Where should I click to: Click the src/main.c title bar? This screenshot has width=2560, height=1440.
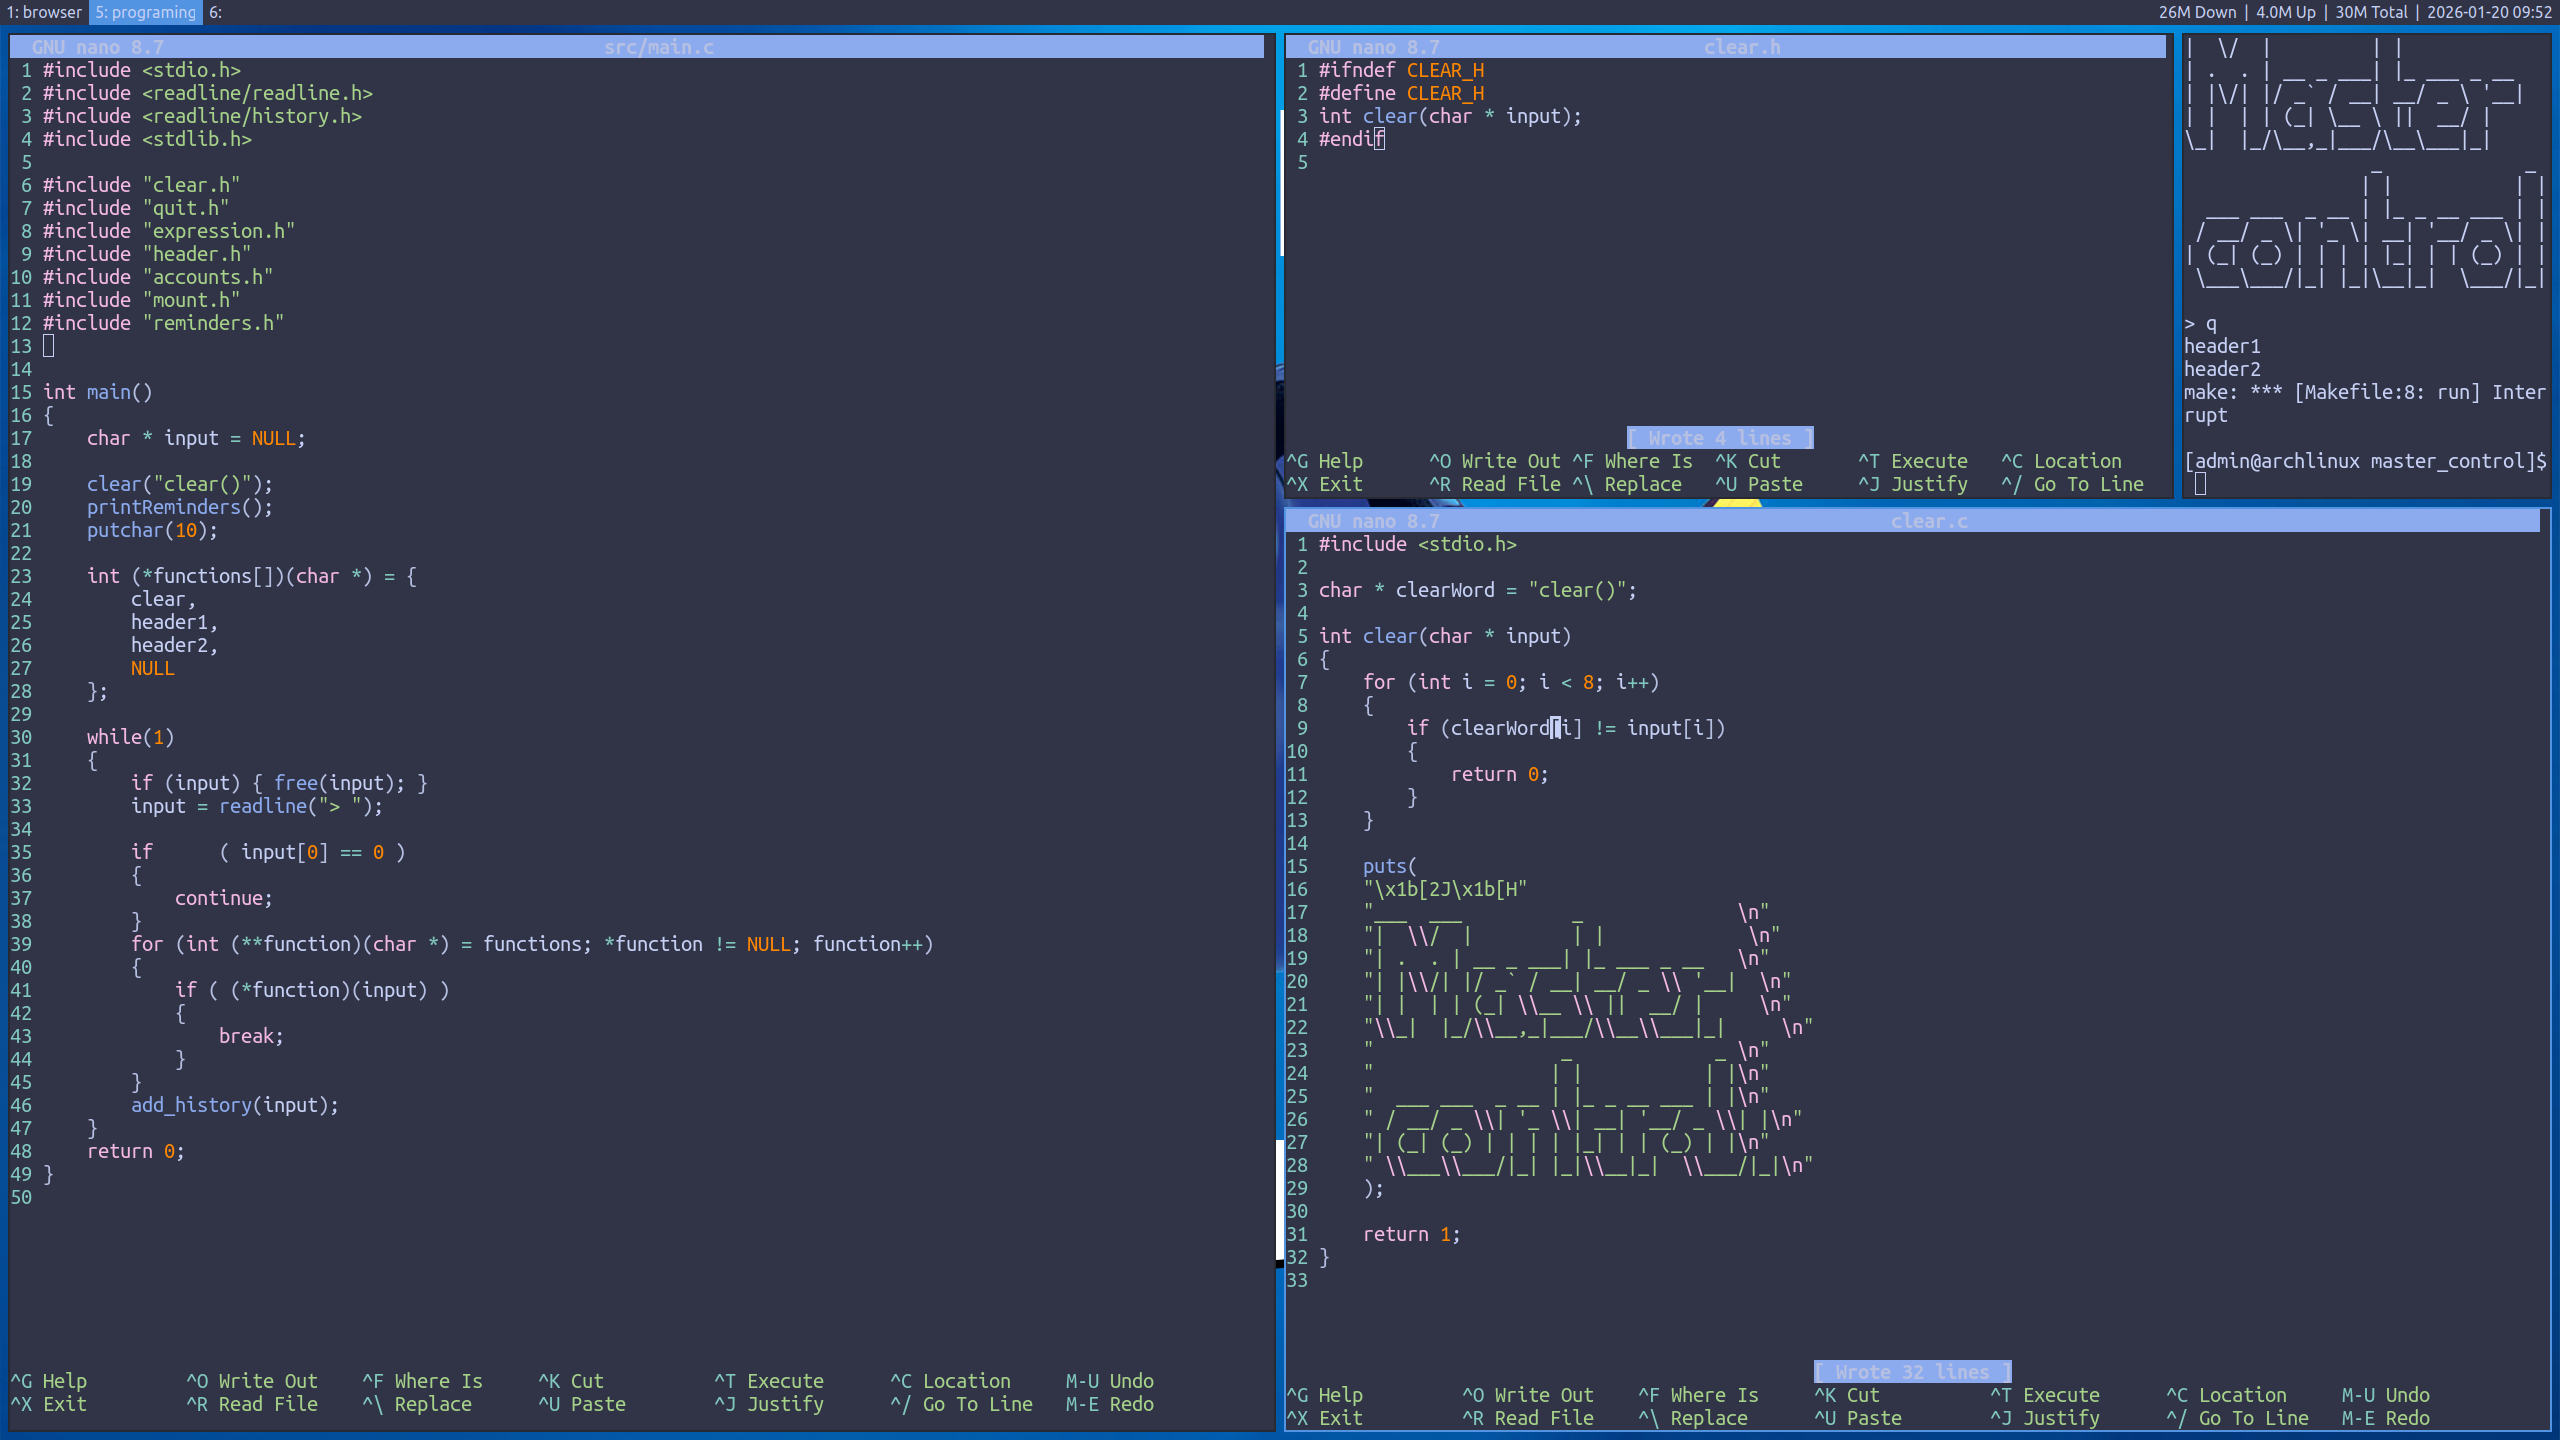point(658,47)
